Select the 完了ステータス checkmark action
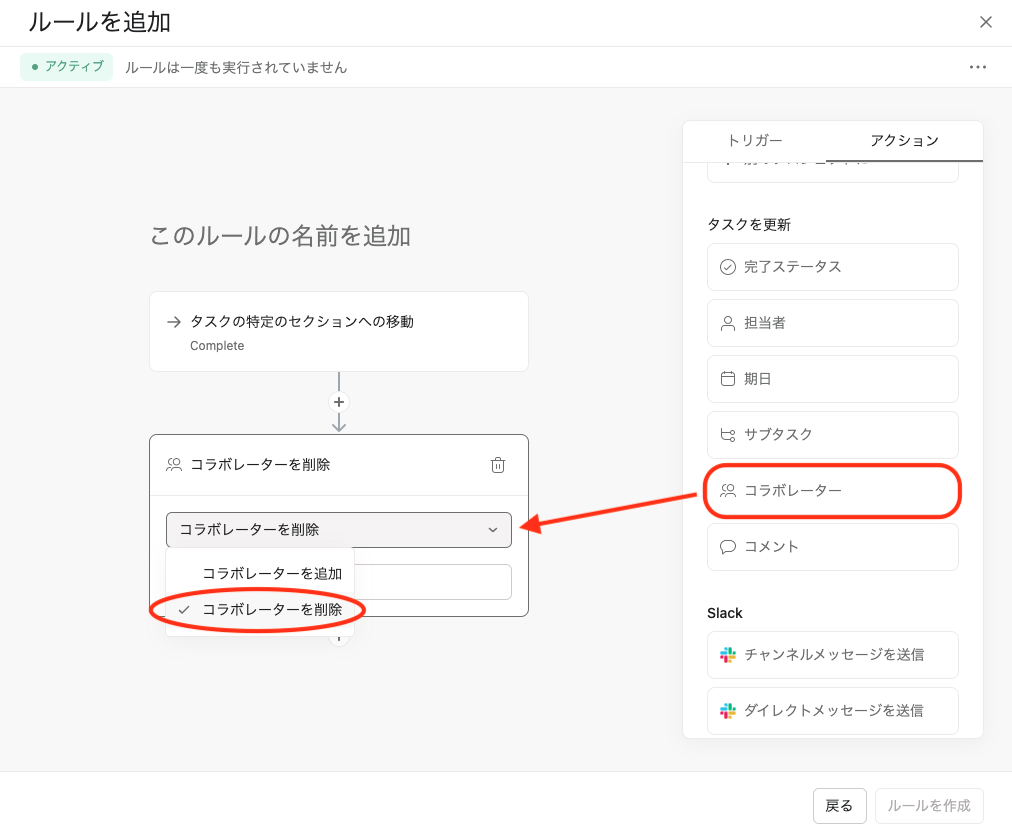Screen dimensions: 1012x834 (833, 267)
